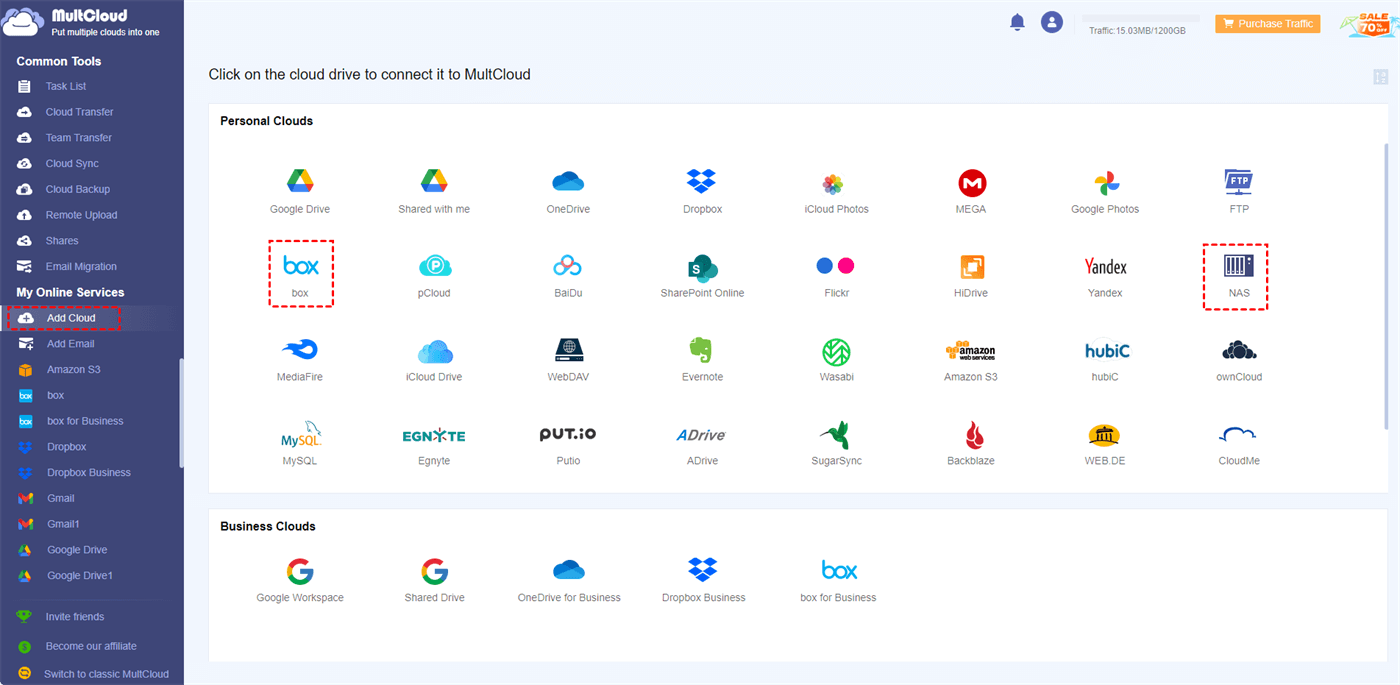Image resolution: width=1400 pixels, height=685 pixels.
Task: Switch the cloud list layout view icon
Action: point(1381,77)
